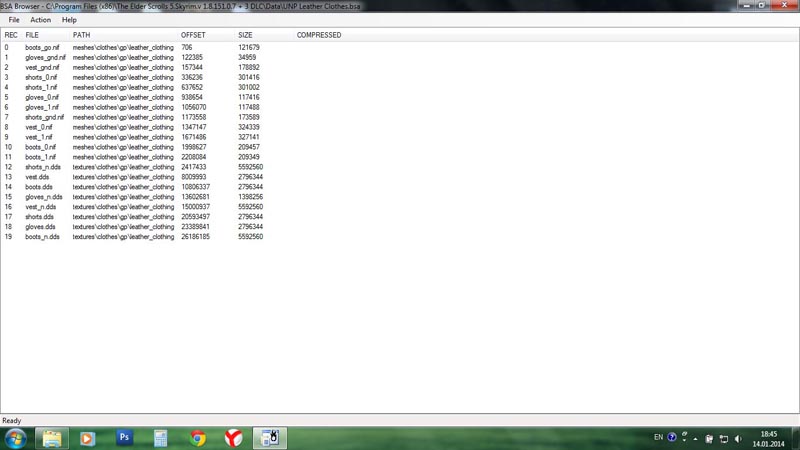Select the vest.dds file entry
This screenshot has height=450, width=800.
tap(37, 177)
